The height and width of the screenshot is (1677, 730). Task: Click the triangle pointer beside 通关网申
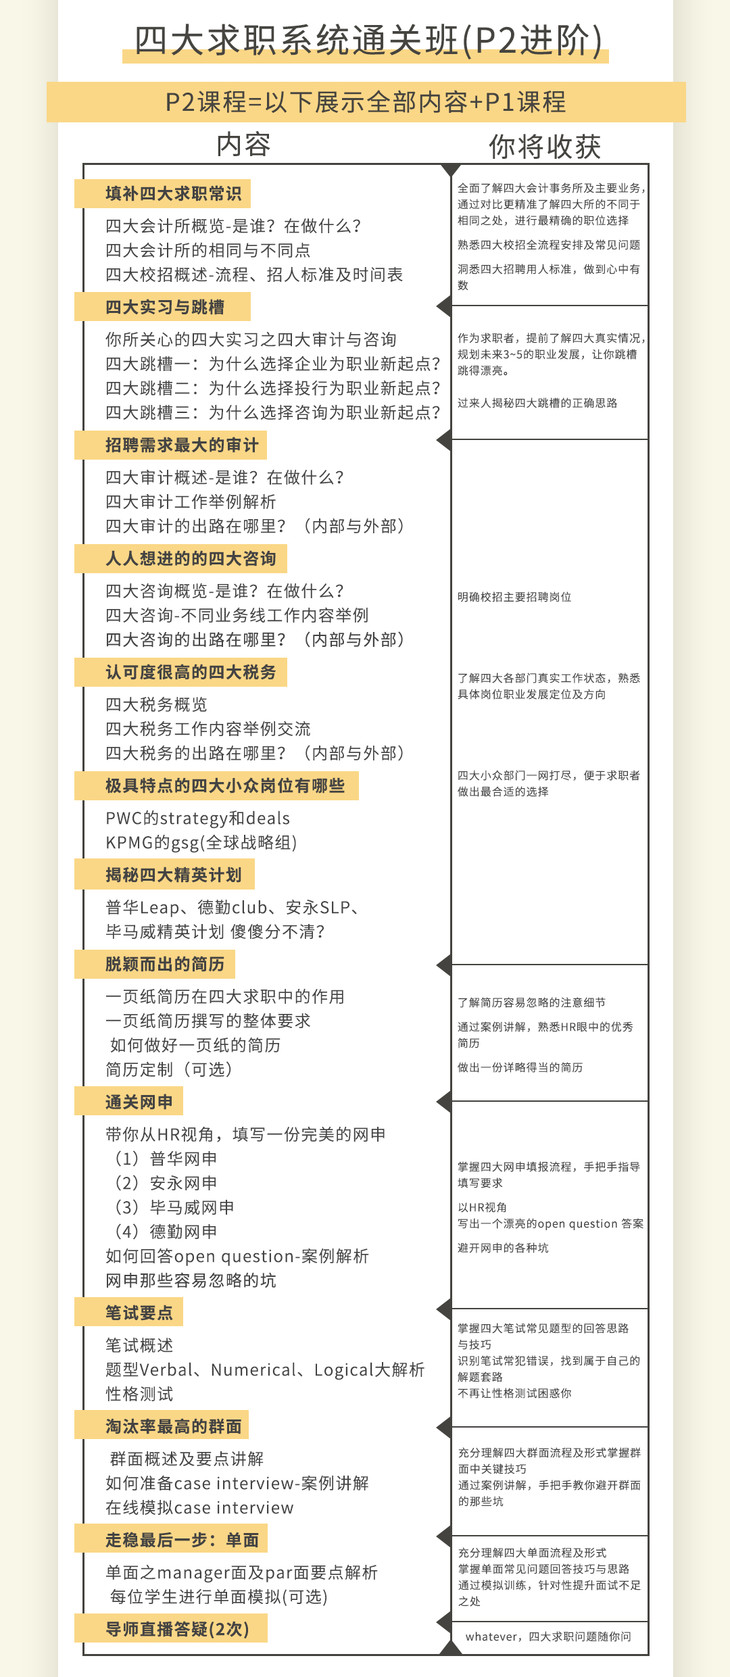click(x=444, y=1102)
